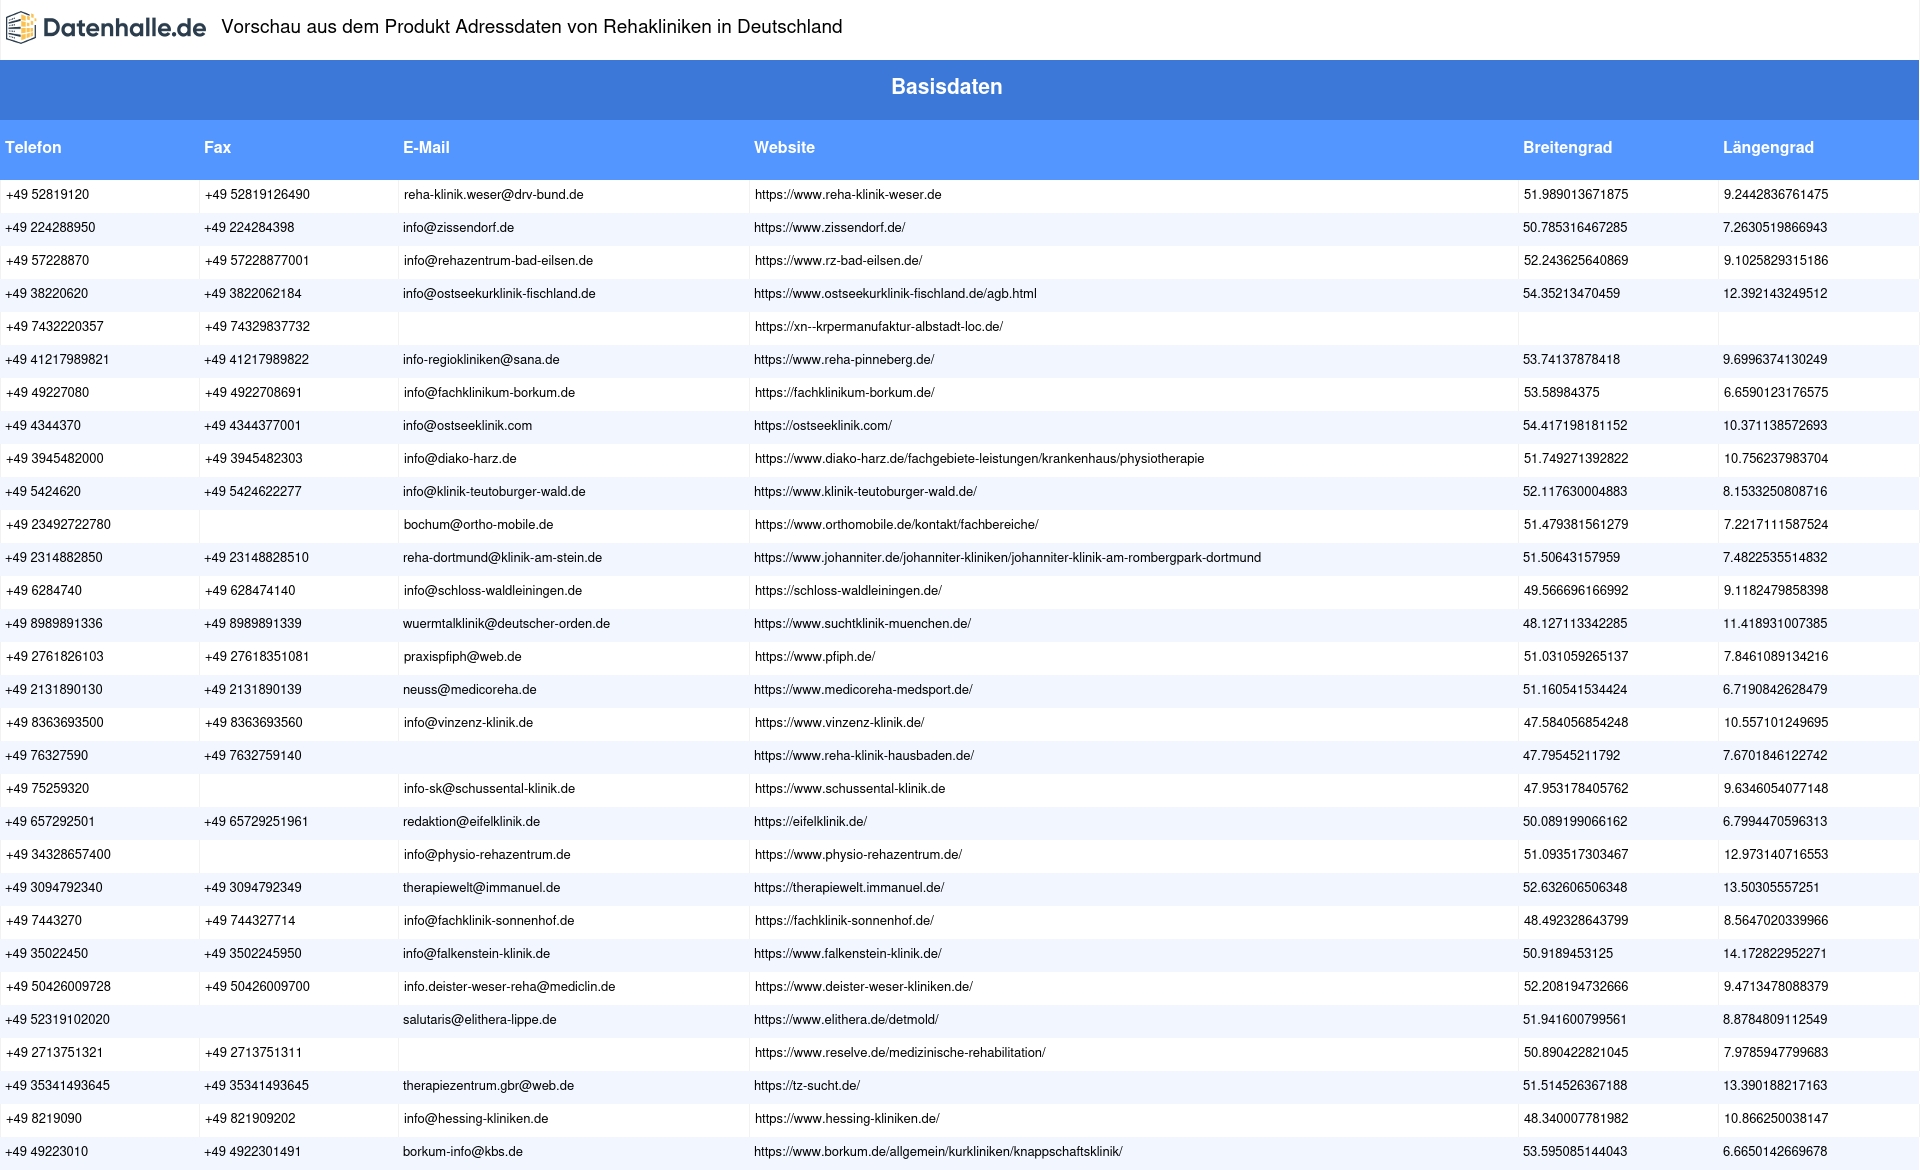
Task: Click phone number +49 23492722780
Action: click(58, 525)
